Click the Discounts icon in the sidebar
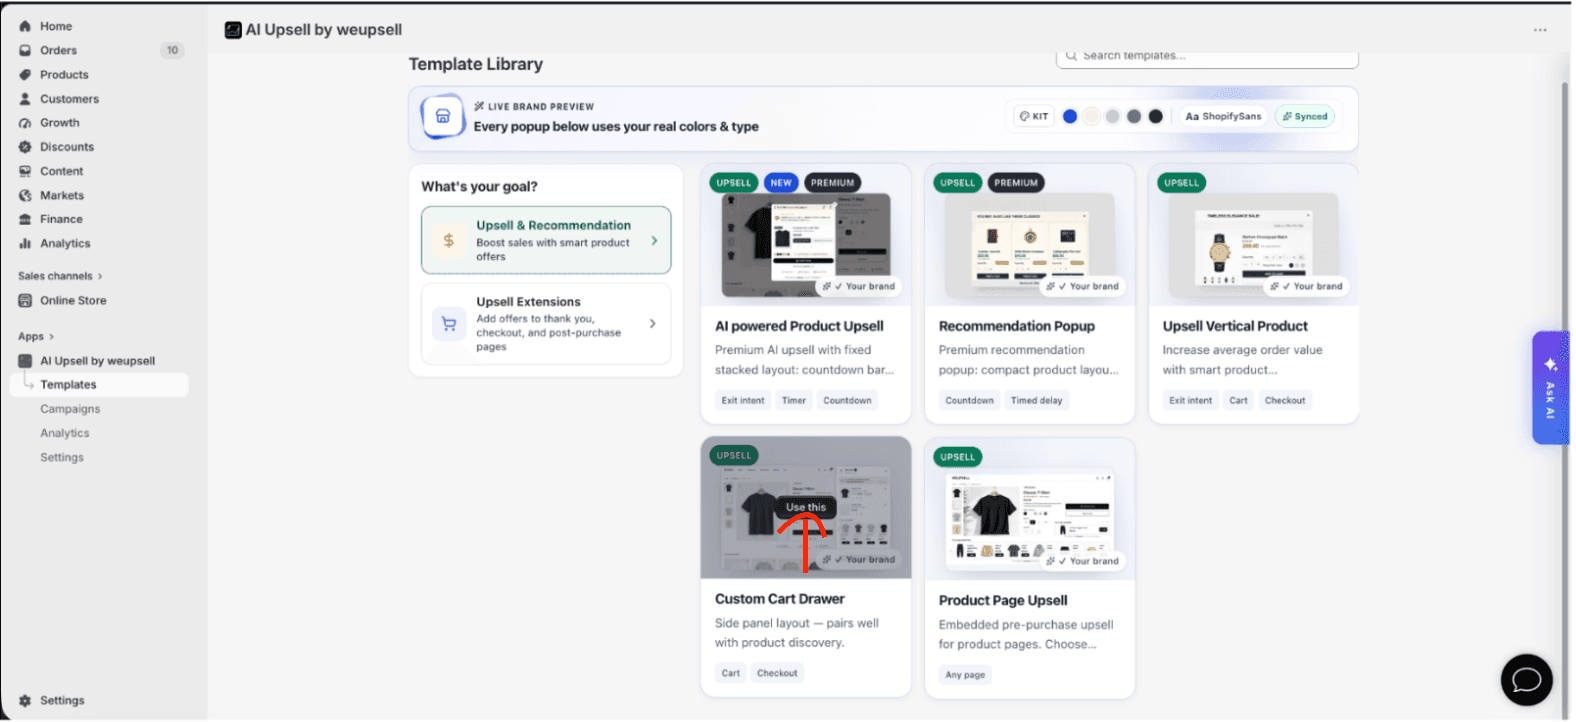The width and height of the screenshot is (1576, 722). 25,147
